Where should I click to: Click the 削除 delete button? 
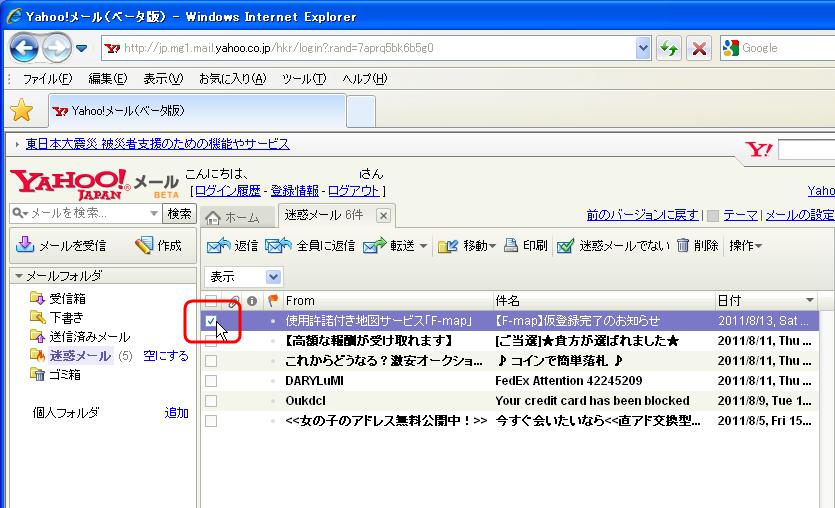point(698,245)
